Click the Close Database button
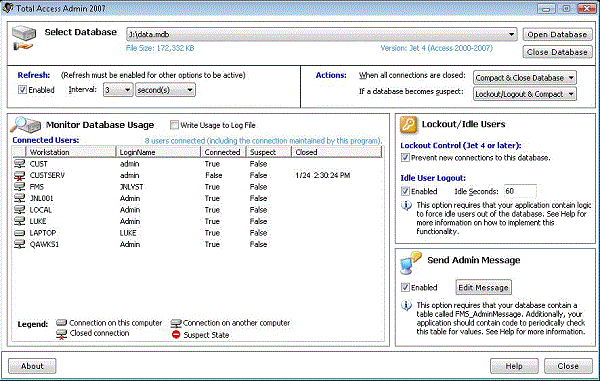 click(x=557, y=52)
